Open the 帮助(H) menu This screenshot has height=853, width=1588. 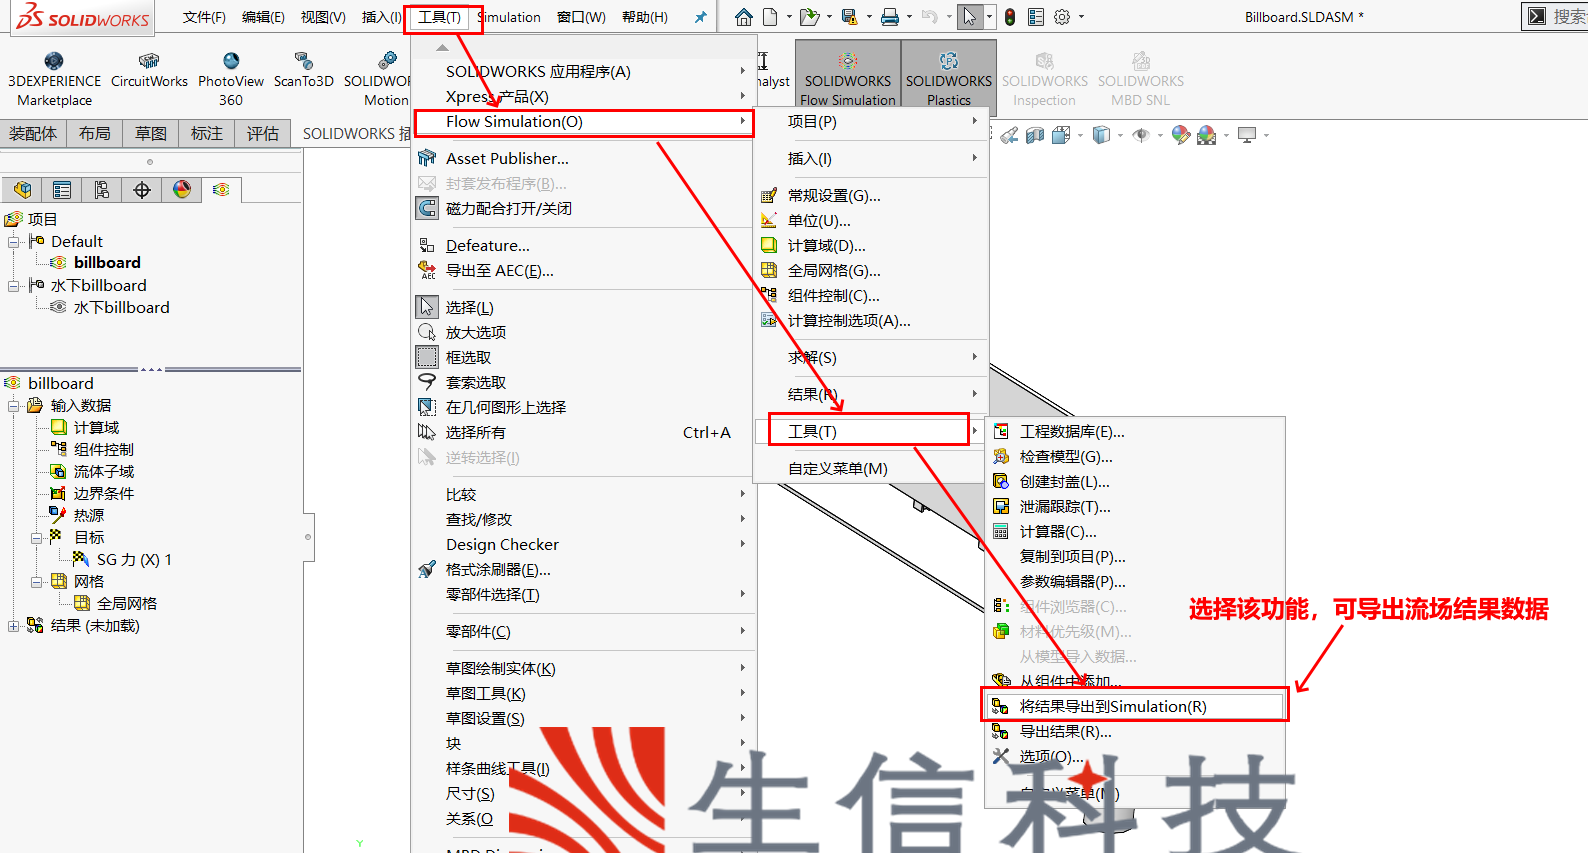click(x=644, y=17)
